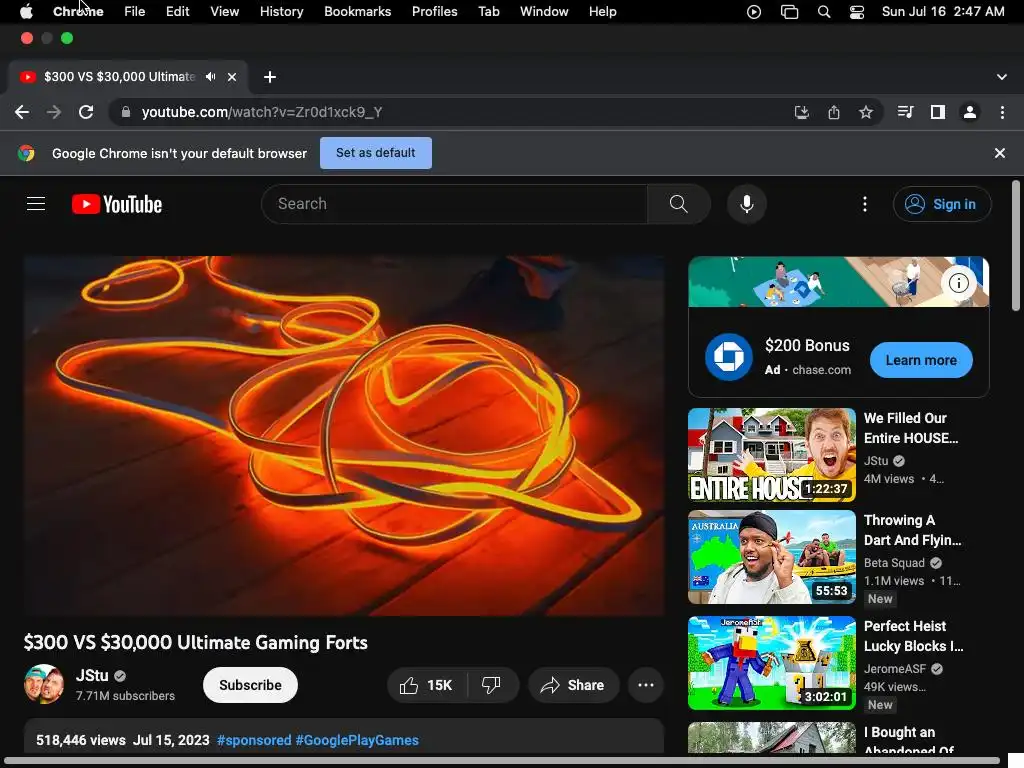The height and width of the screenshot is (768, 1024).
Task: Click the horizontal page scrollbar
Action: (502, 761)
